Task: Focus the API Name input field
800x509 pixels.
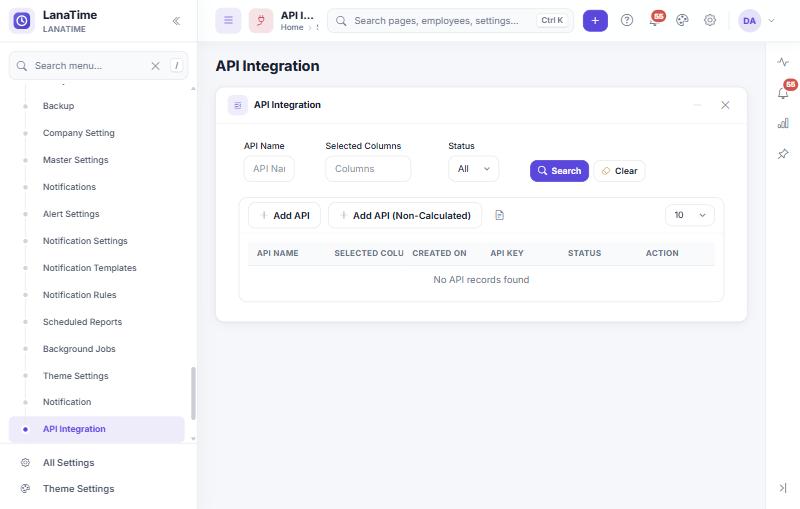Action: point(269,169)
